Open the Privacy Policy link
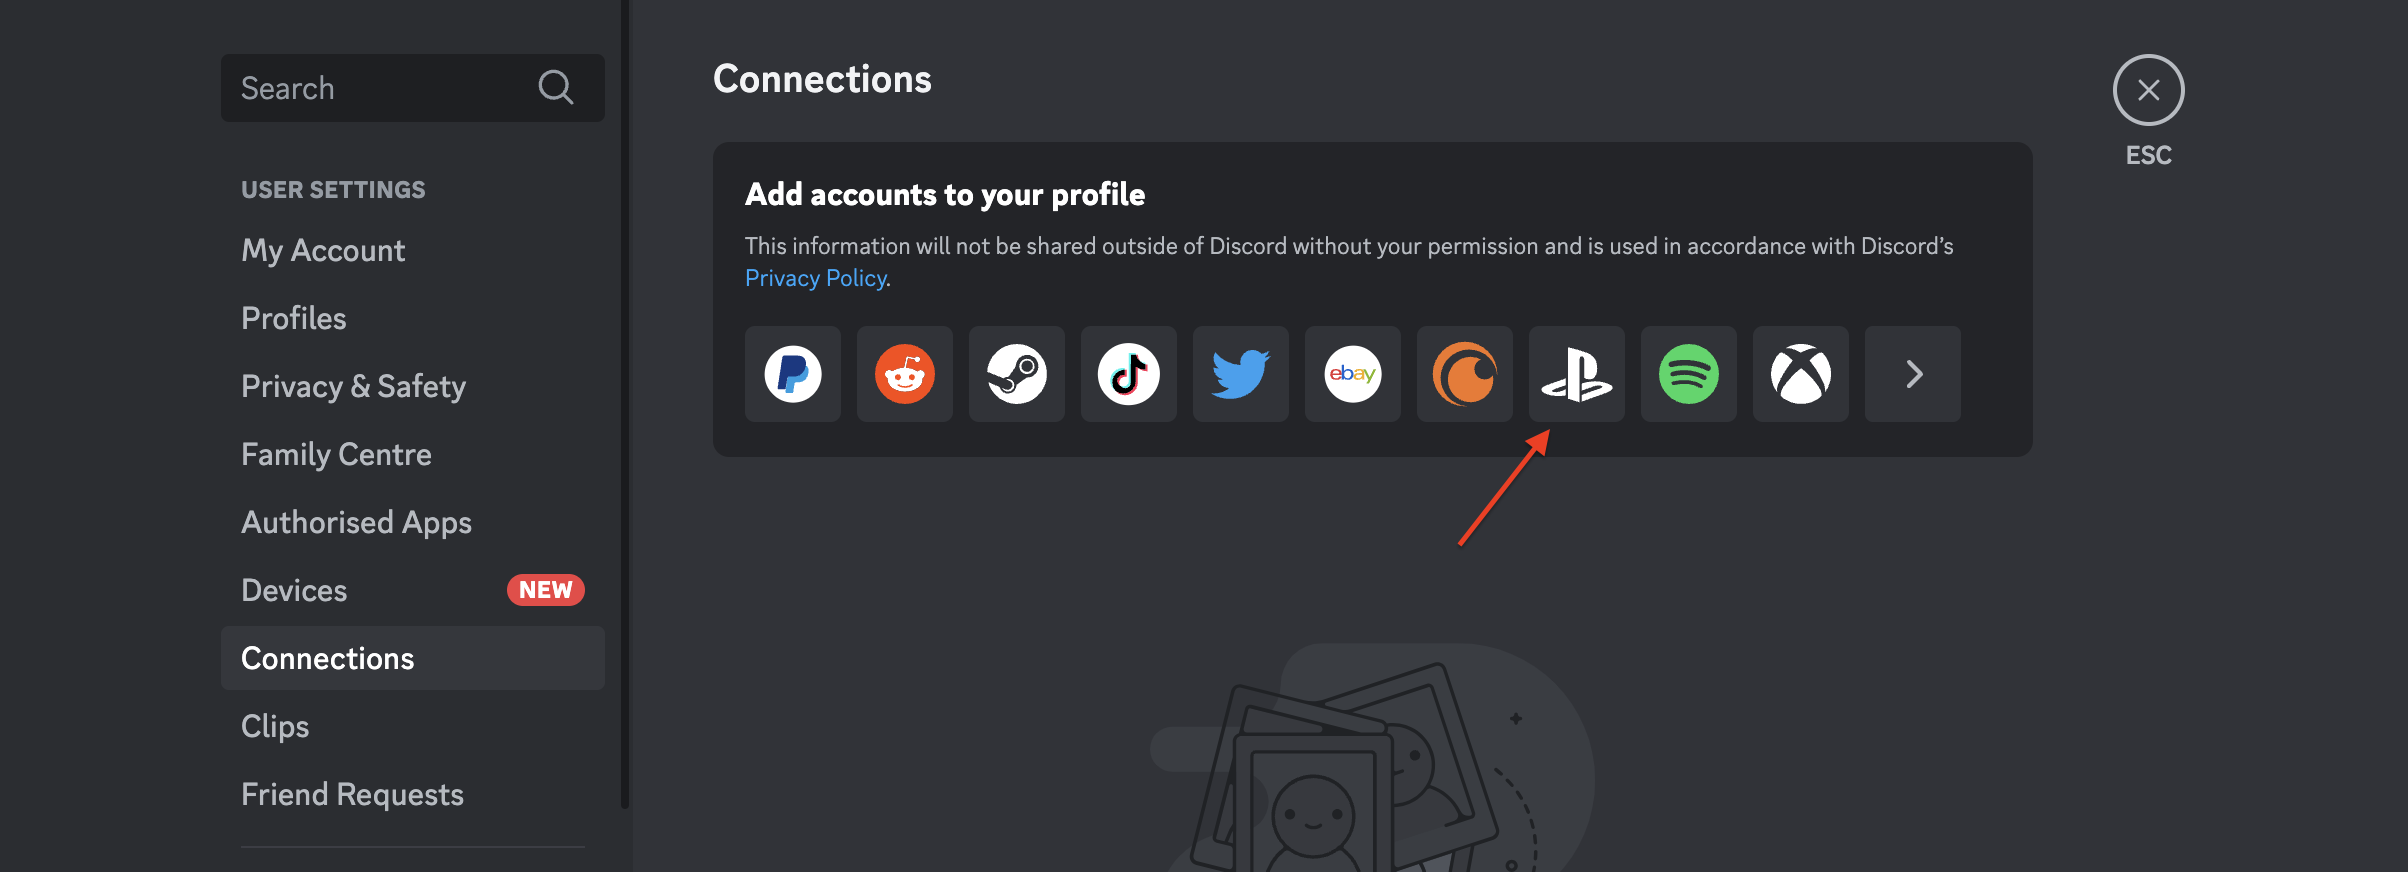 point(815,278)
